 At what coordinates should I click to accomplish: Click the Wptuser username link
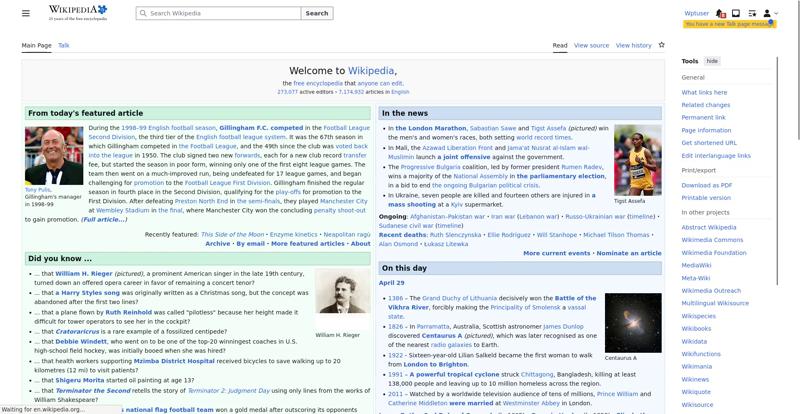coord(696,14)
